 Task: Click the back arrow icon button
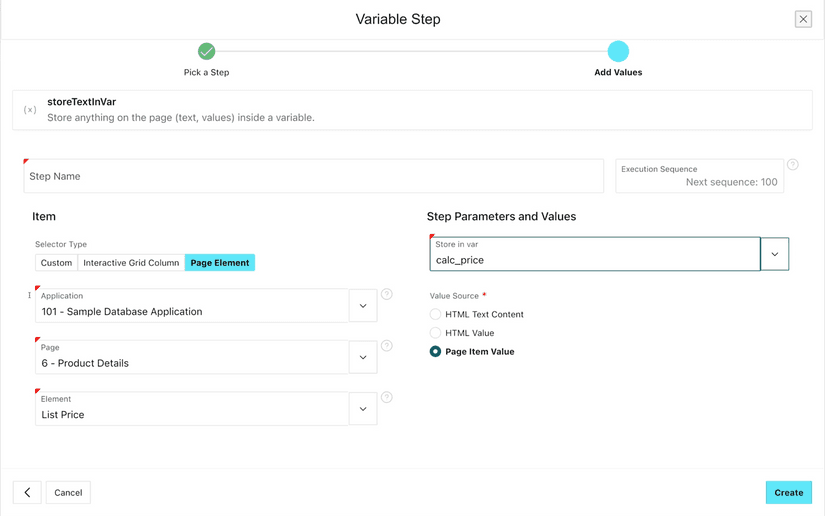click(x=27, y=492)
